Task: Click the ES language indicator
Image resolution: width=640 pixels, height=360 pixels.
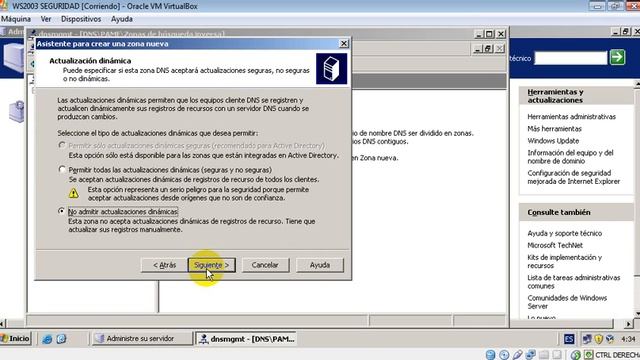Action: tap(569, 339)
